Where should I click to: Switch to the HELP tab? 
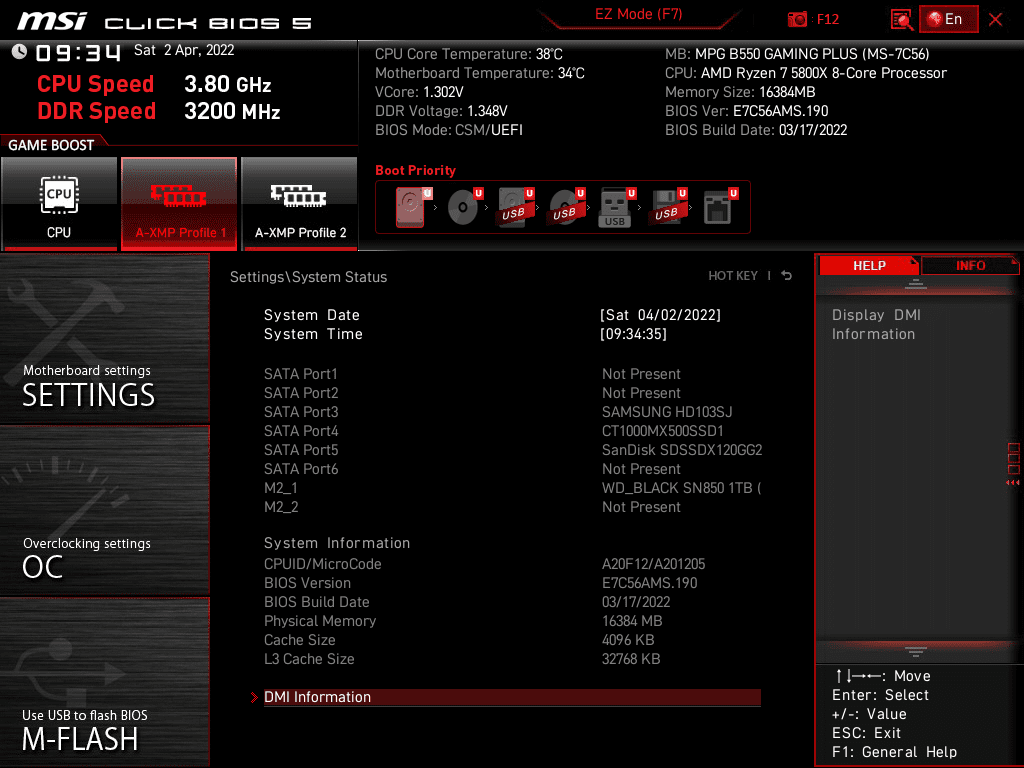coord(869,266)
